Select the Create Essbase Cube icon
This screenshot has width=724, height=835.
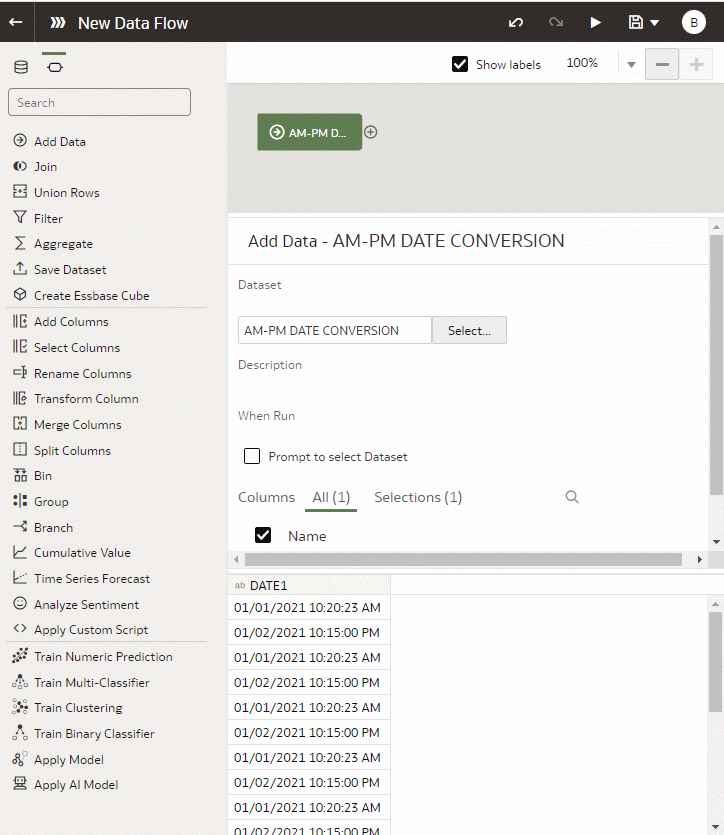[20, 294]
